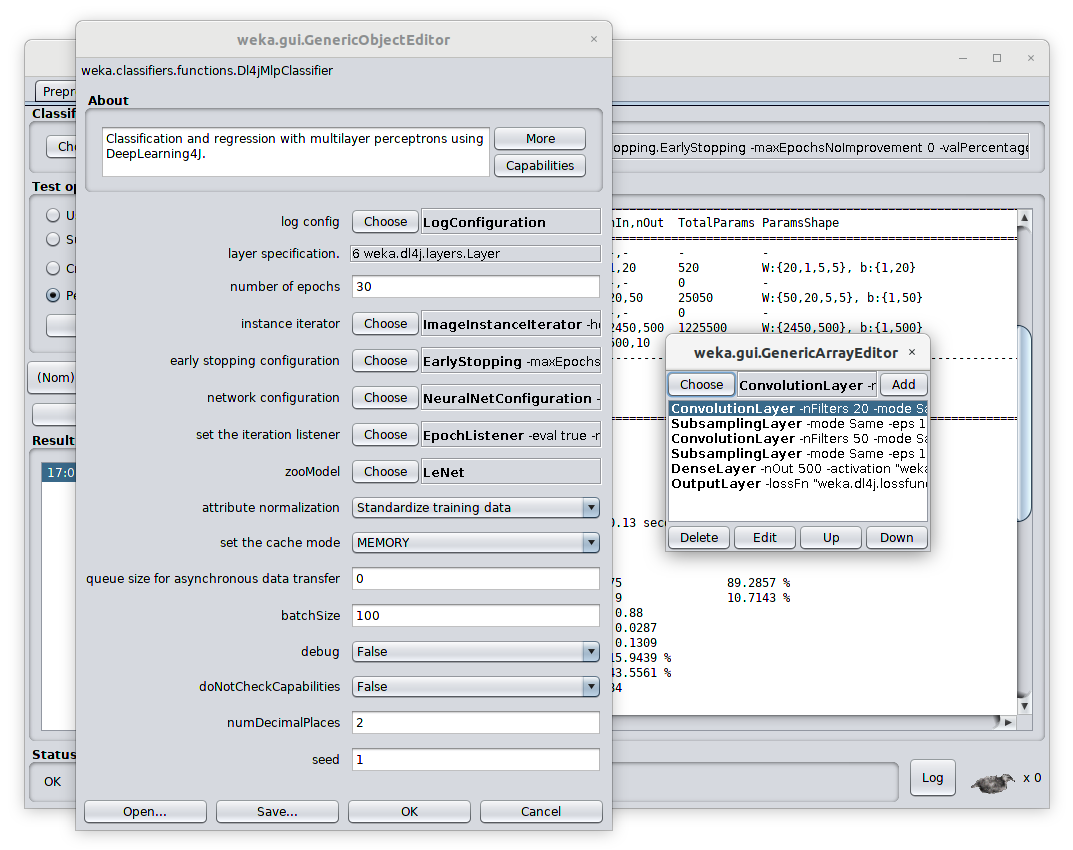Click the seed input field
Screen dimensions: 1073x850
tap(476, 759)
